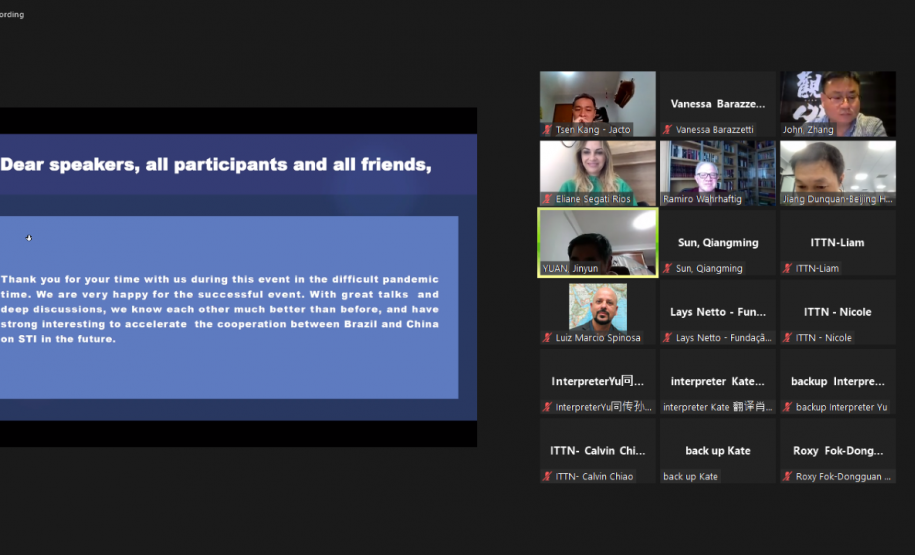Screen dimensions: 915x555
Task: Click the muted mic icon for ITTN - Nicole
Action: point(788,338)
